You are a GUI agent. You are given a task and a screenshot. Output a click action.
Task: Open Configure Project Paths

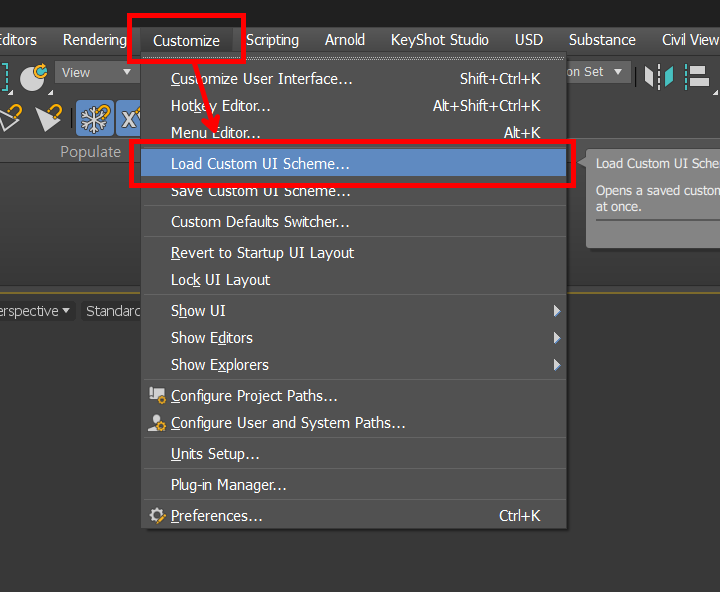[x=354, y=396]
